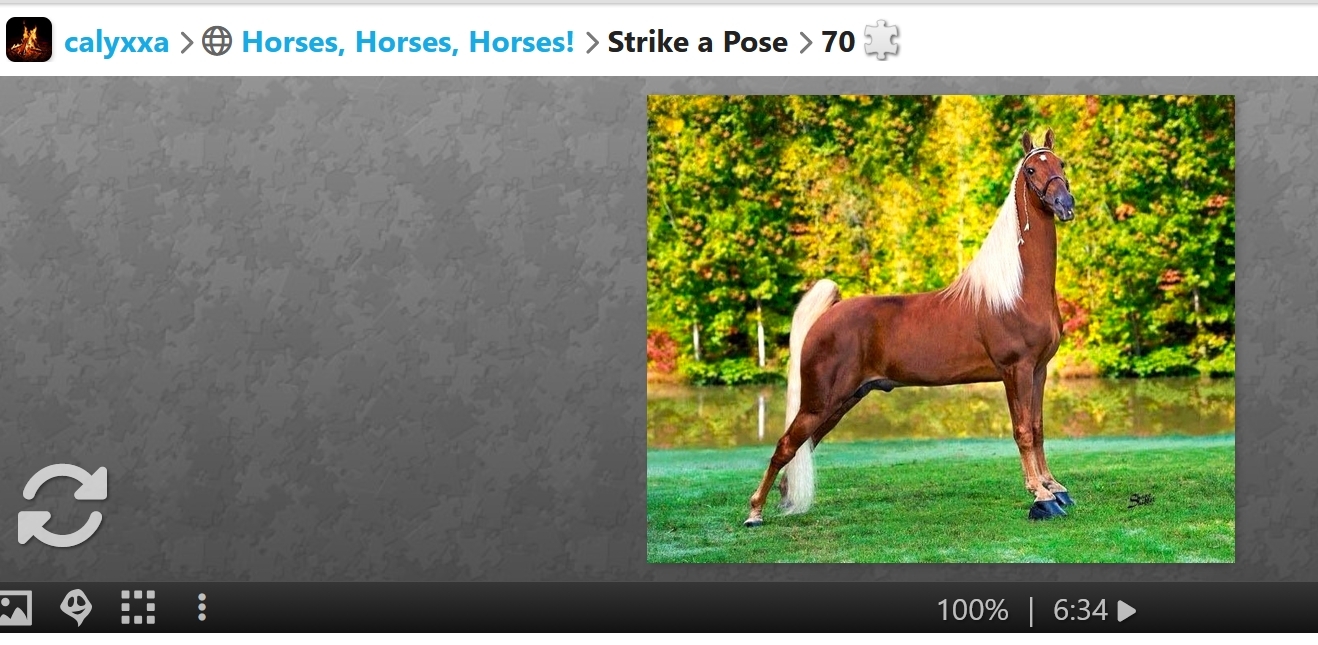Viewport: 1318px width, 645px height.
Task: Open the Horses, Horses, Horses! album link
Action: coord(408,42)
